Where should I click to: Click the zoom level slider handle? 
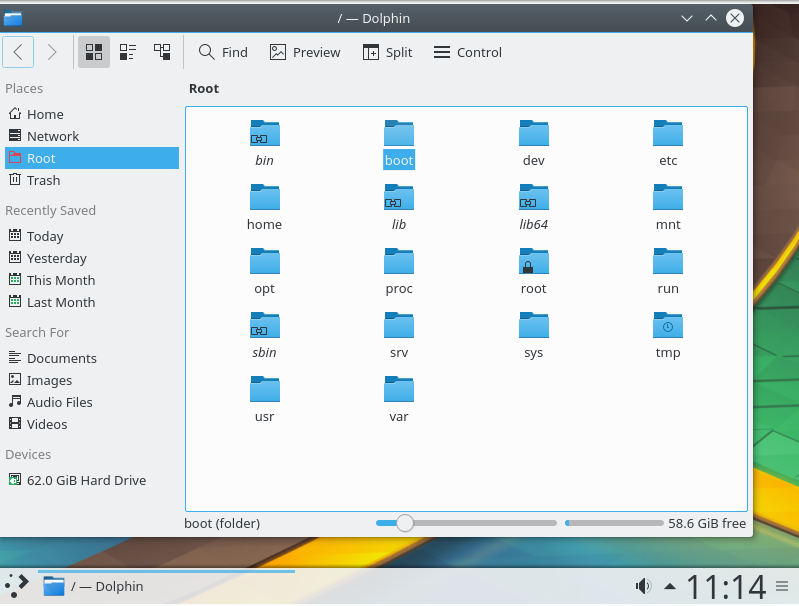tap(404, 523)
